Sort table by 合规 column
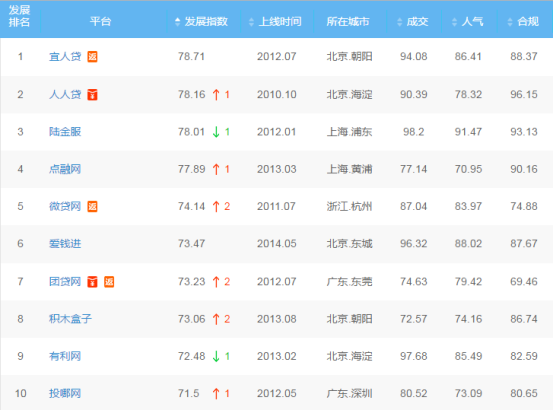554x411 pixels. pyautogui.click(x=523, y=22)
